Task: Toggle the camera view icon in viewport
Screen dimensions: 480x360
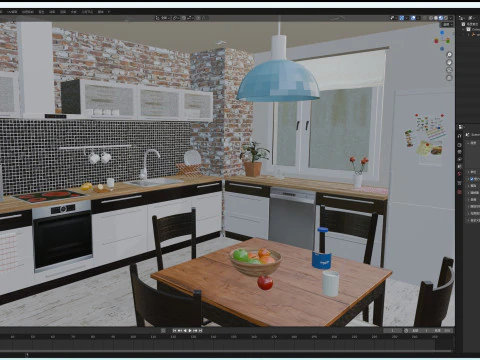Action: [x=449, y=70]
